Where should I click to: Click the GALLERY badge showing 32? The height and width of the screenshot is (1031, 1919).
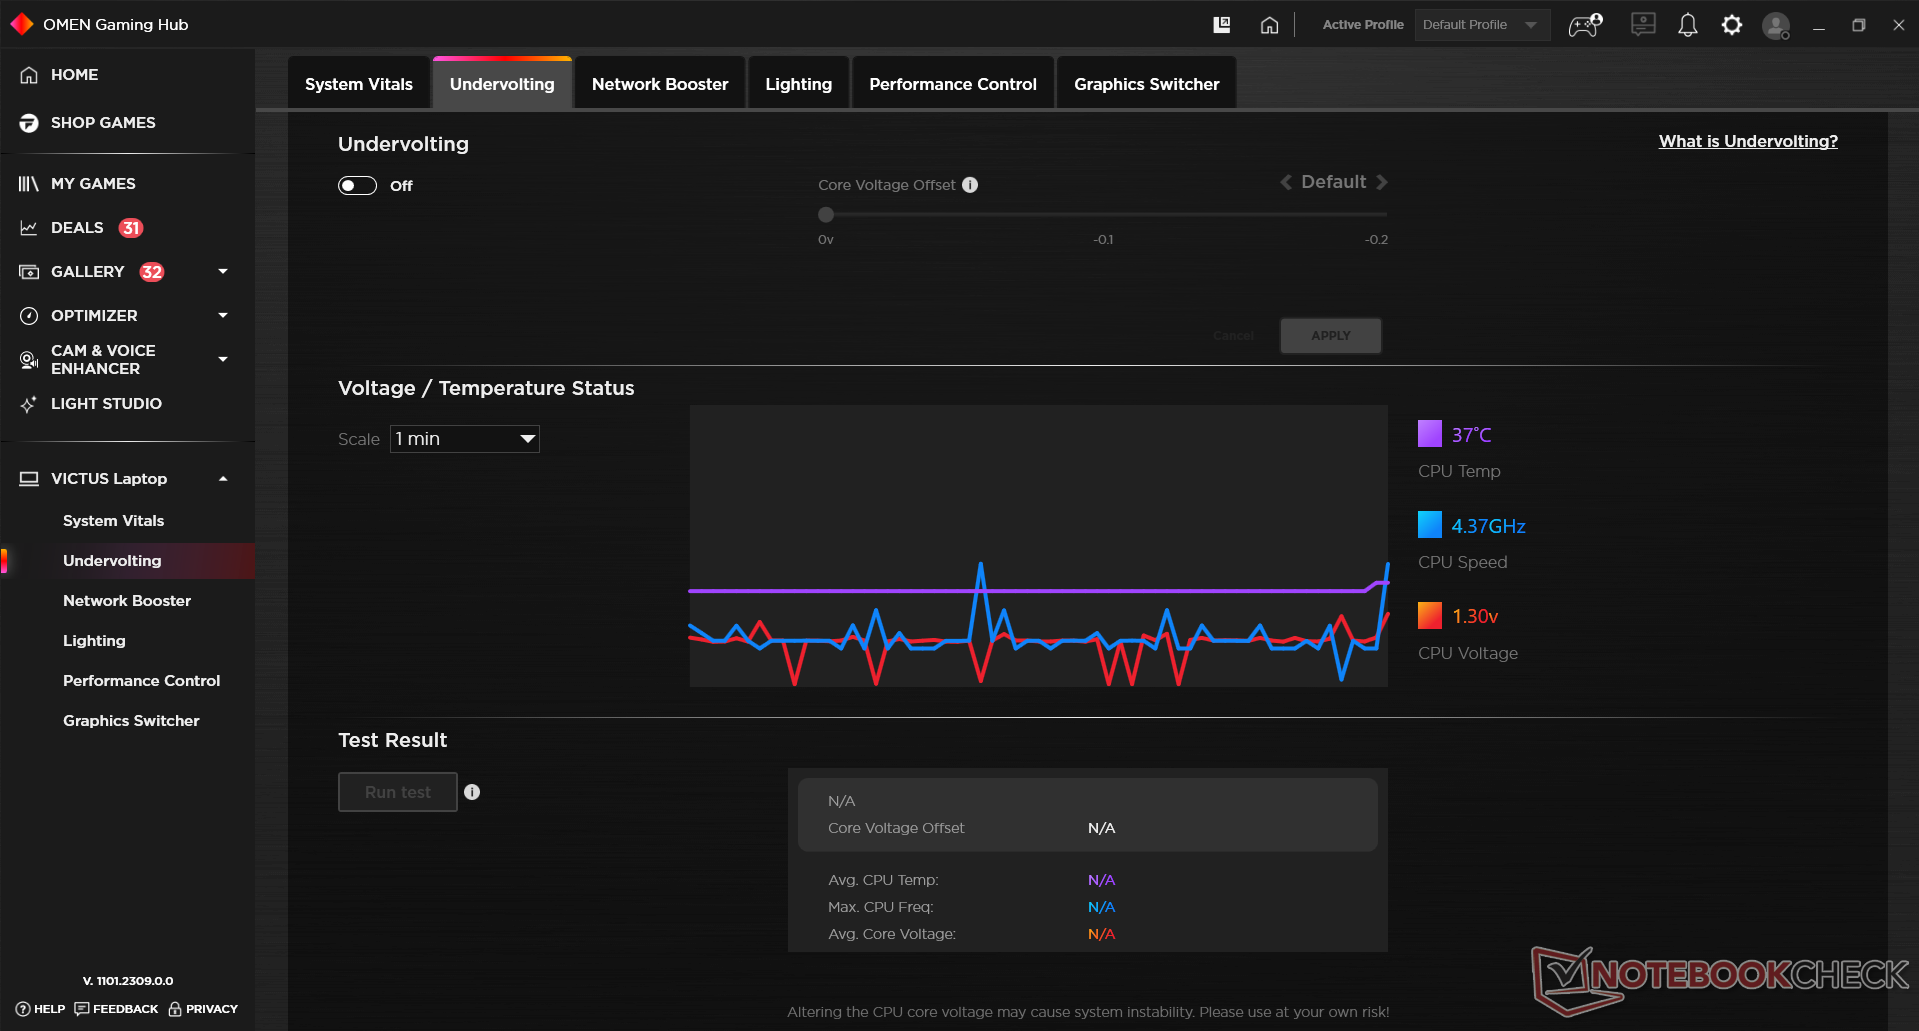click(152, 272)
